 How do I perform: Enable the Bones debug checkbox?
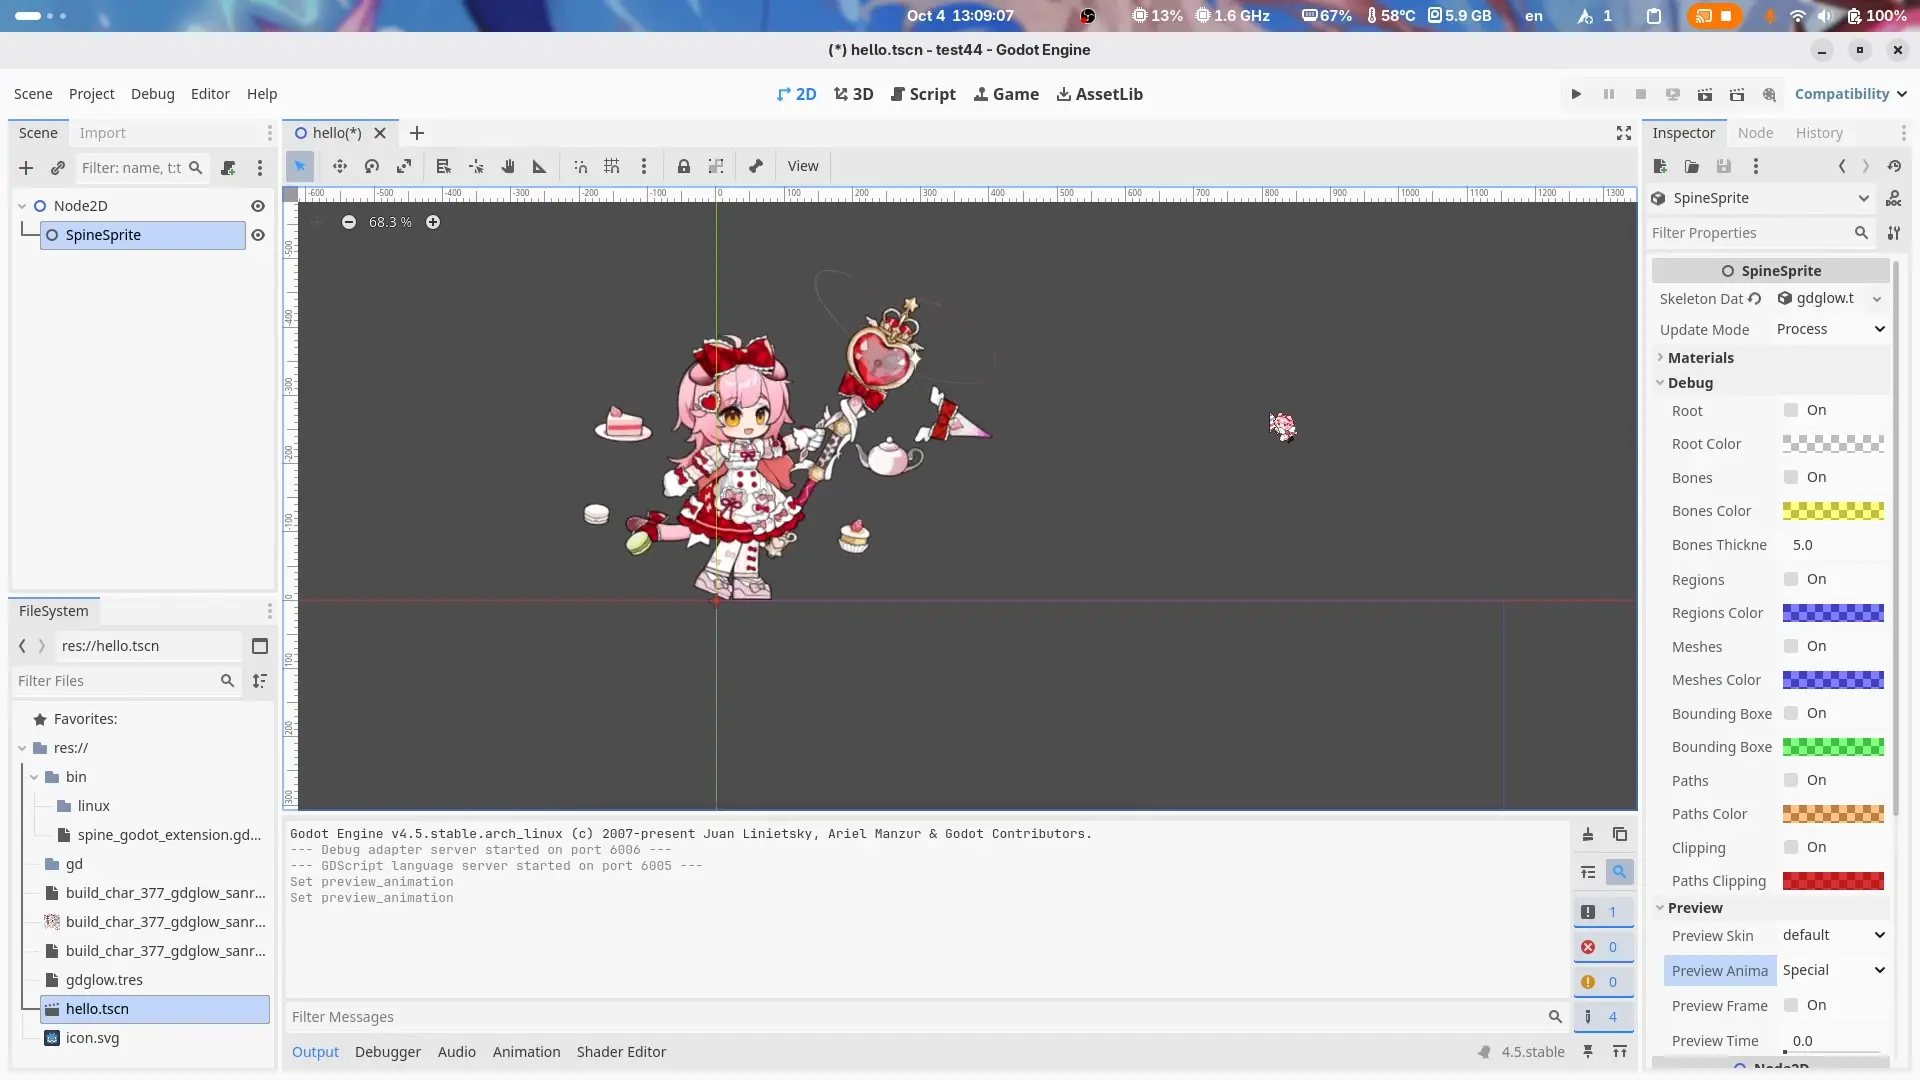pyautogui.click(x=1791, y=478)
